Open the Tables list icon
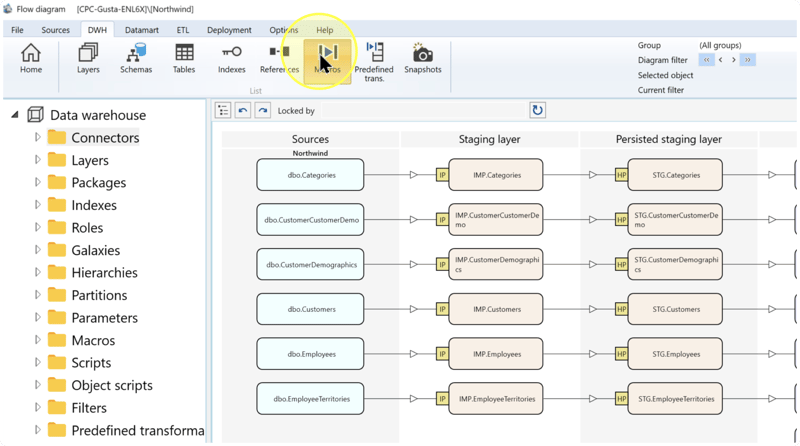Screen dimensions: 800x446 click(184, 59)
